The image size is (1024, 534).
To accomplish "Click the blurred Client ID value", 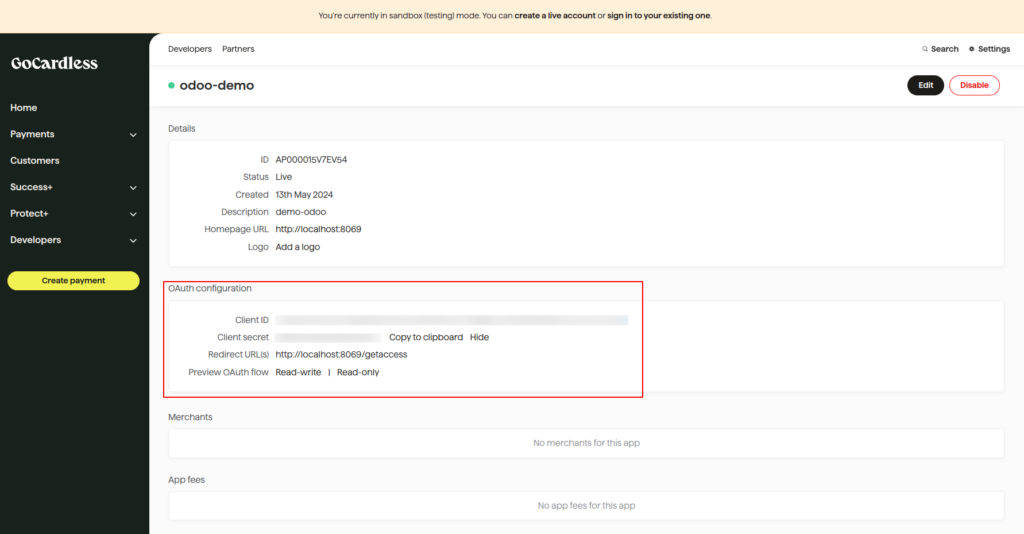I will 451,320.
